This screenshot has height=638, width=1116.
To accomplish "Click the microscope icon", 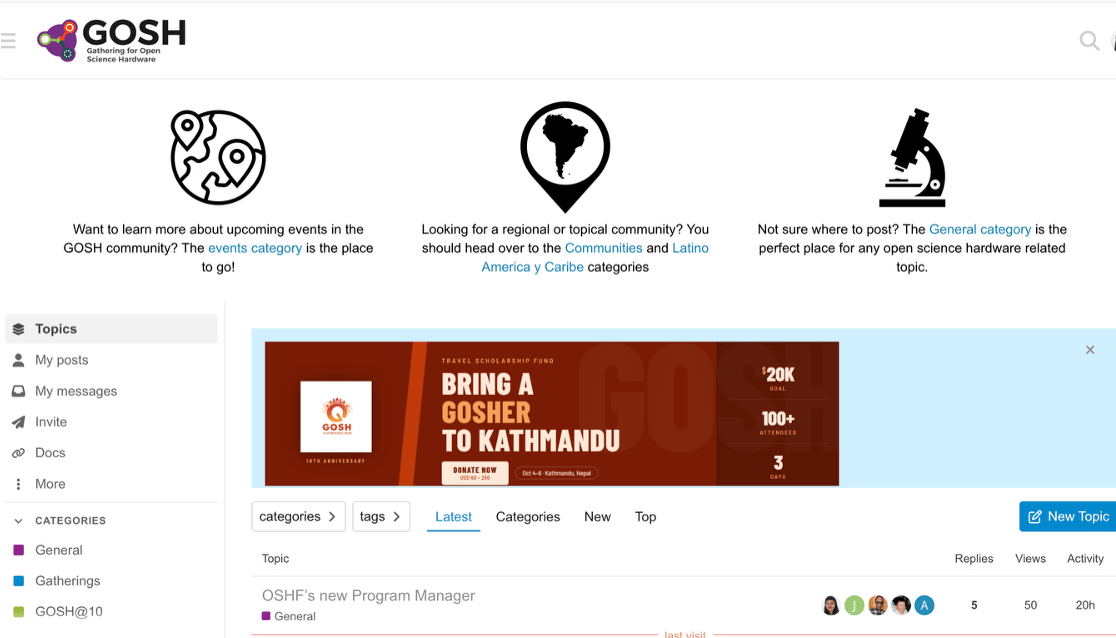I will coord(912,157).
